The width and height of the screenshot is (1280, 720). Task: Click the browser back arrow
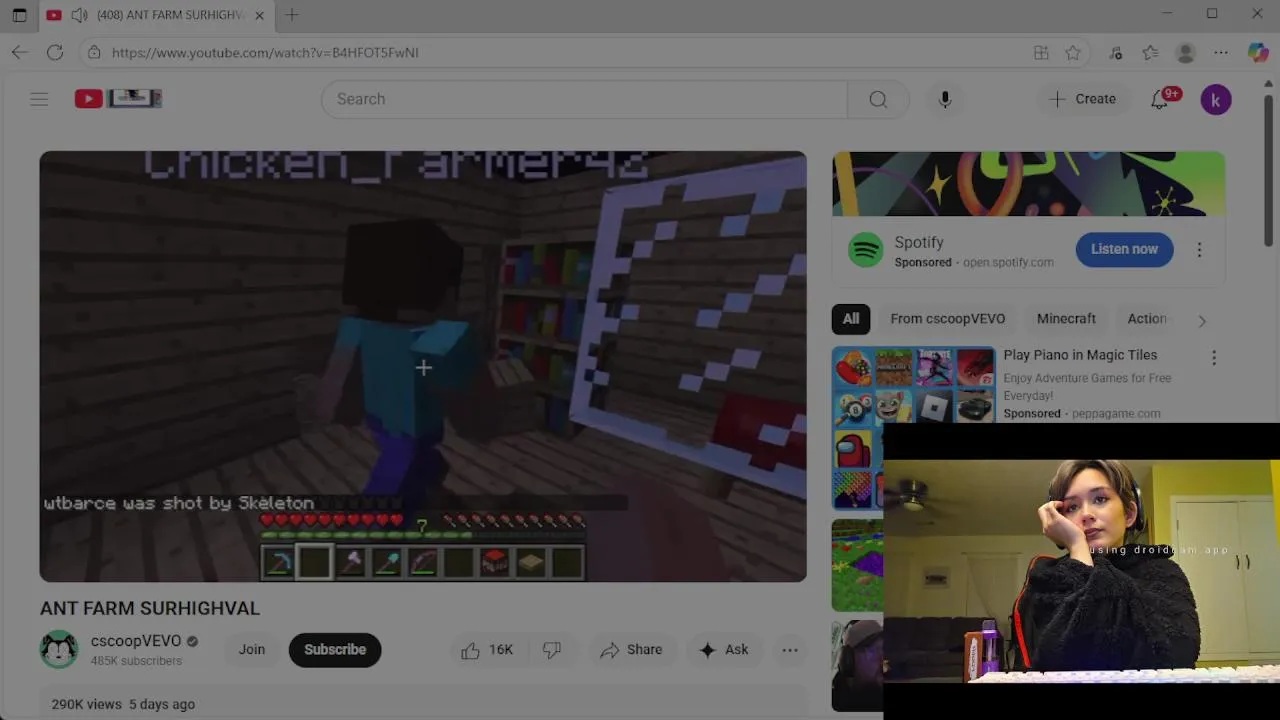pyautogui.click(x=20, y=52)
